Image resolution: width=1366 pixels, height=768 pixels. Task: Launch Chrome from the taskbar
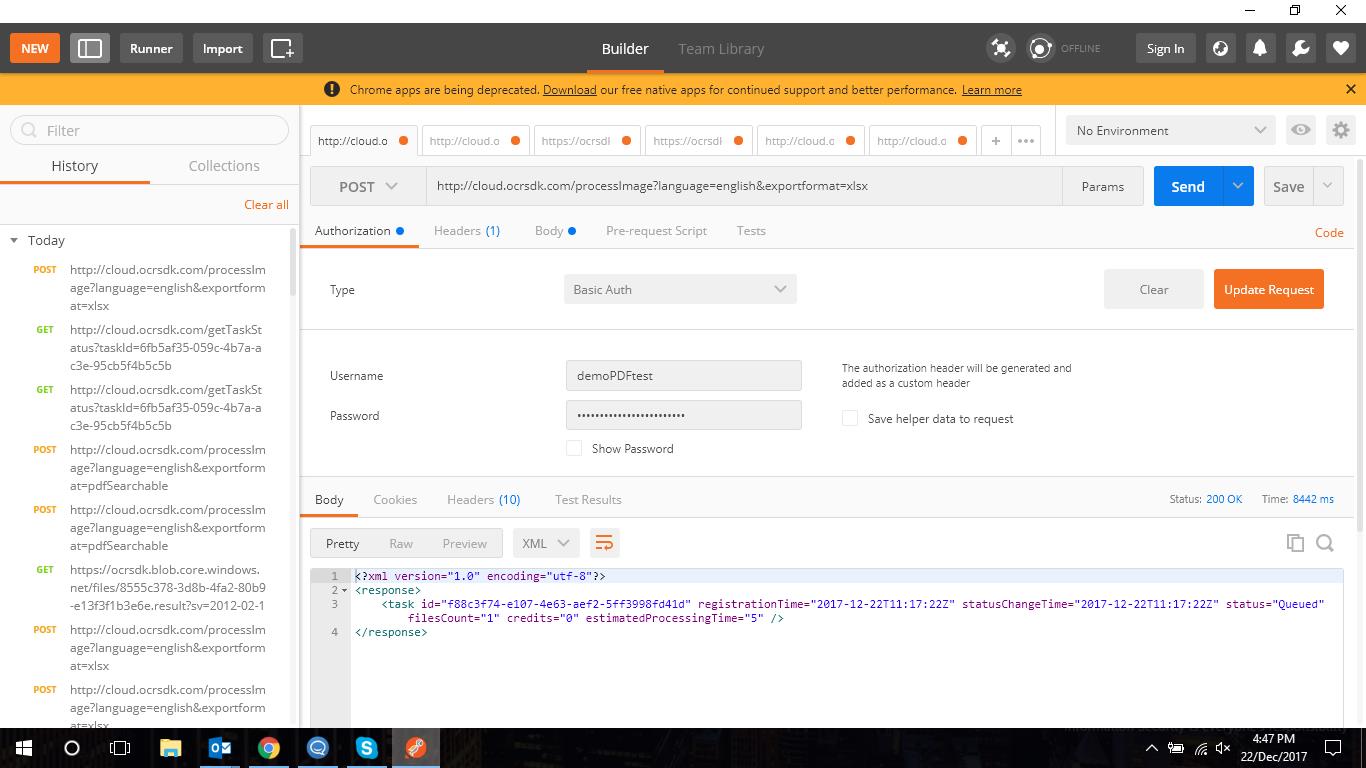[268, 747]
